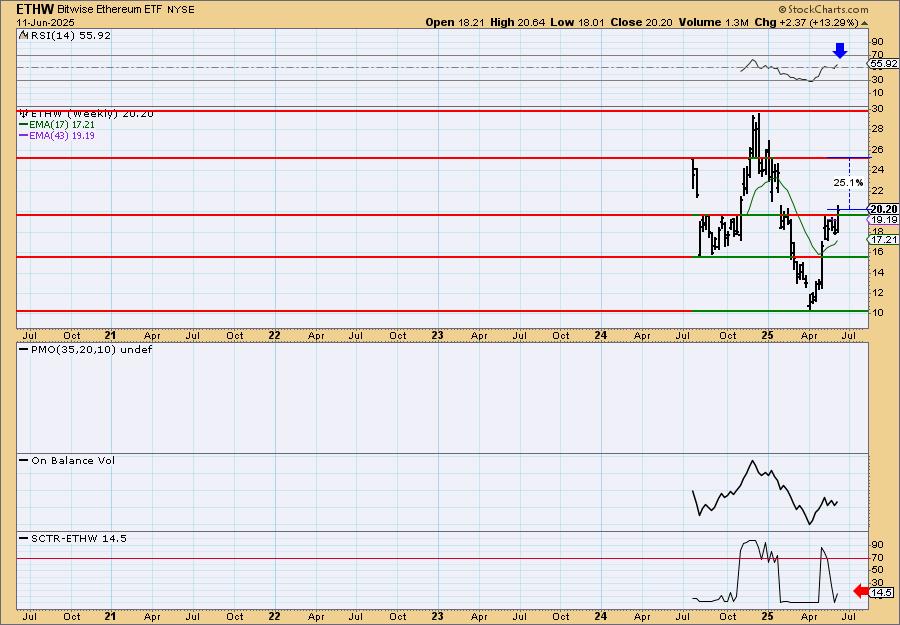Select the PMO(35,20,10) undef label

[x=86, y=349]
